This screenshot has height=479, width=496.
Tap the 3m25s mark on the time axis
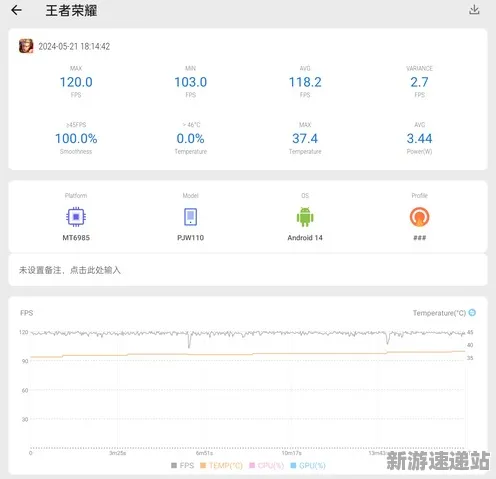click(118, 453)
